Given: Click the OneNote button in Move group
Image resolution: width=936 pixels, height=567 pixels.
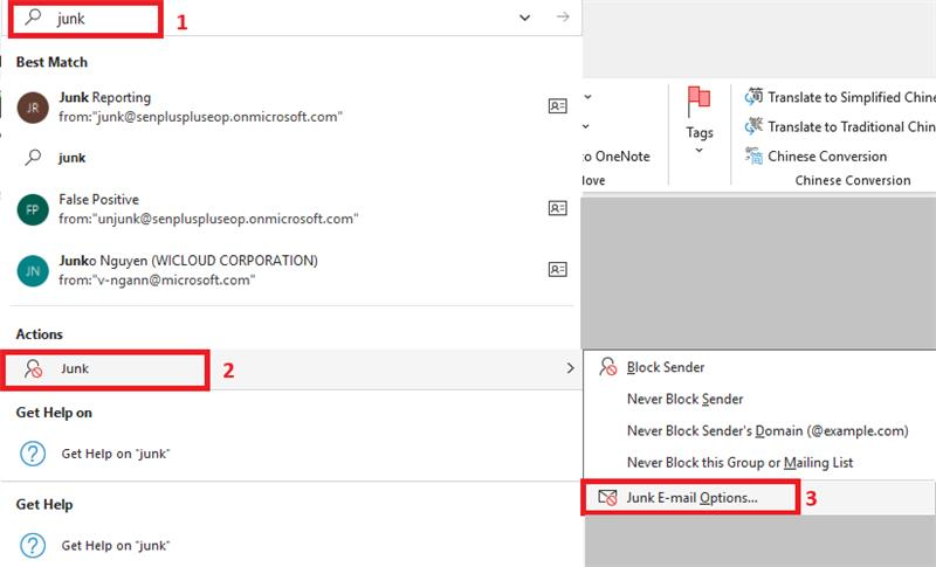Looking at the screenshot, I should pyautogui.click(x=617, y=156).
